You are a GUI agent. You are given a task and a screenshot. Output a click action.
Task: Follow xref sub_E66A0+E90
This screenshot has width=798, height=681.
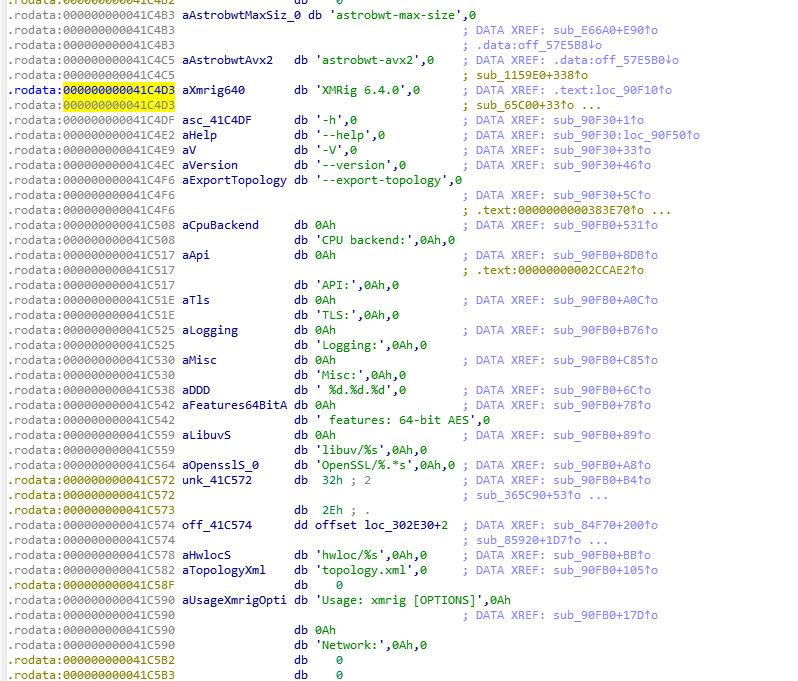coord(606,30)
